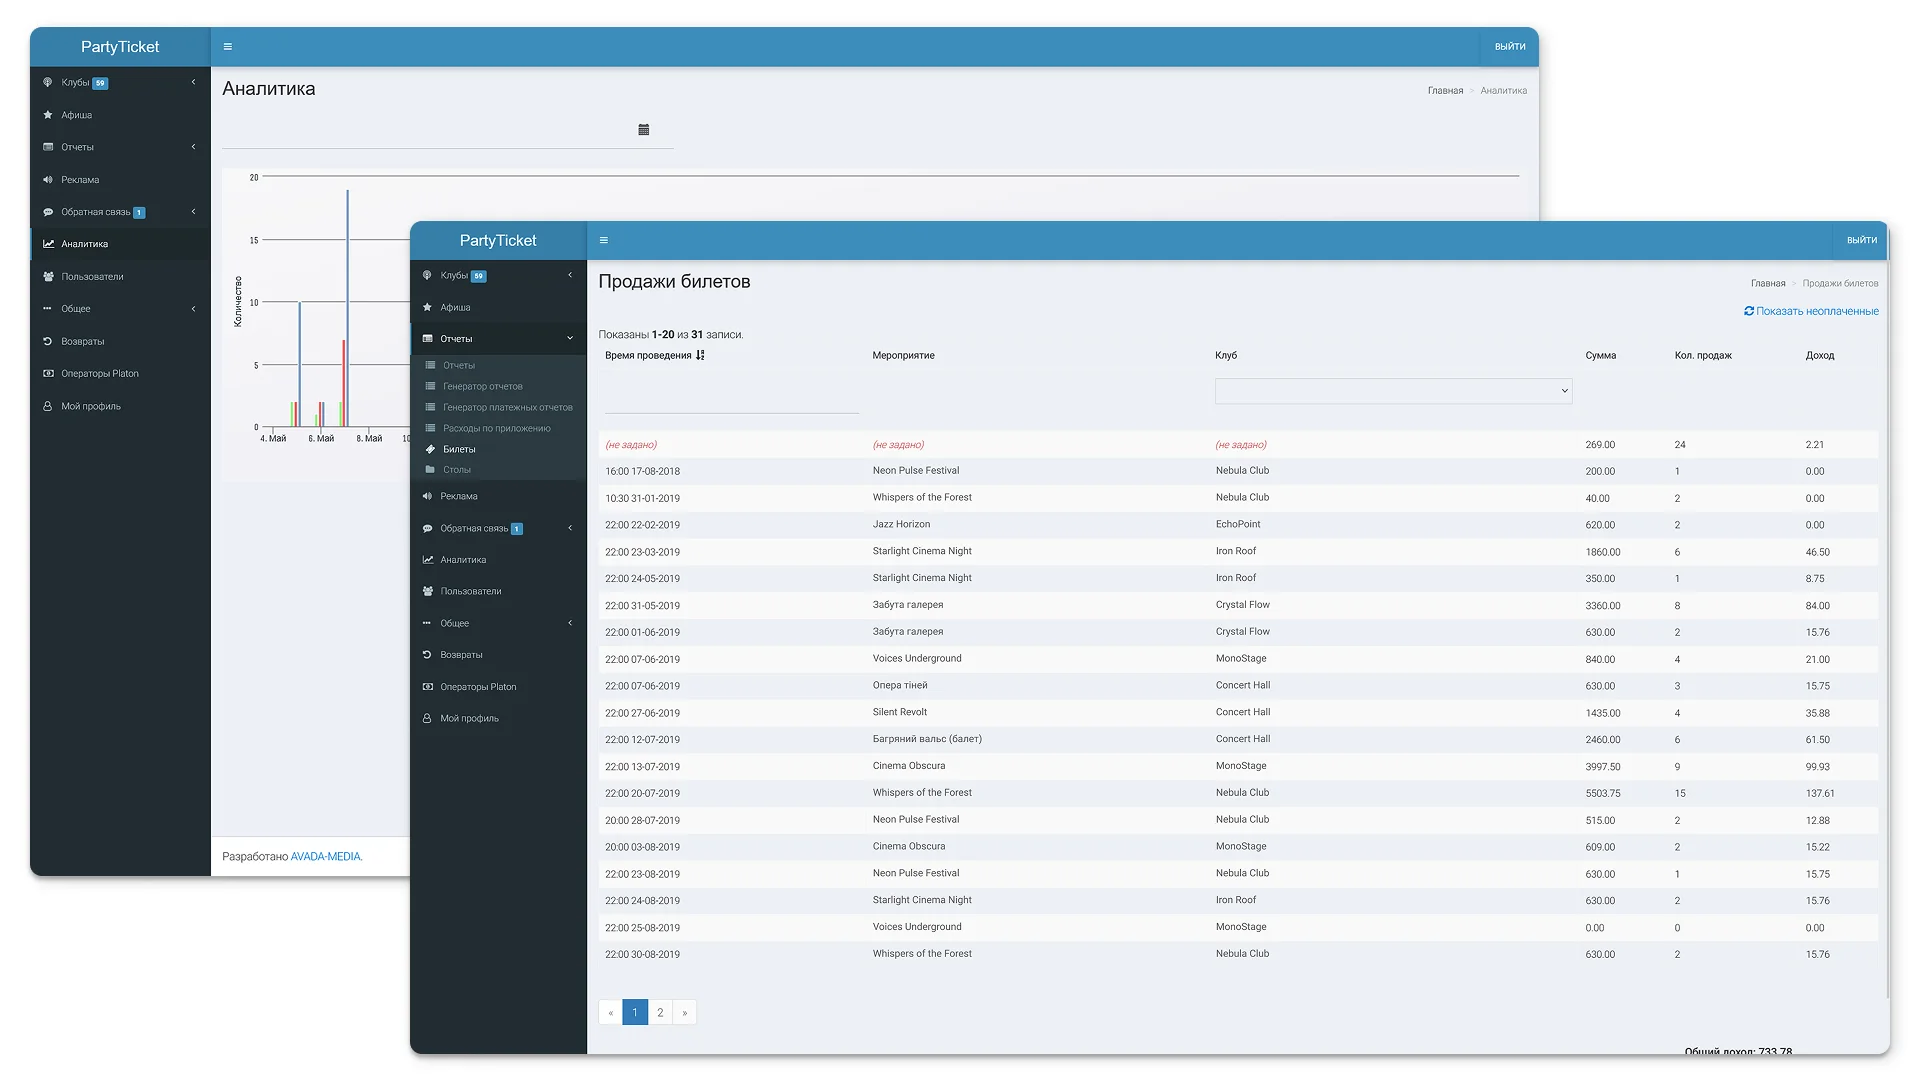Open the calendar date picker icon in Аналитика
Screen dimensions: 1920x1080
644,130
